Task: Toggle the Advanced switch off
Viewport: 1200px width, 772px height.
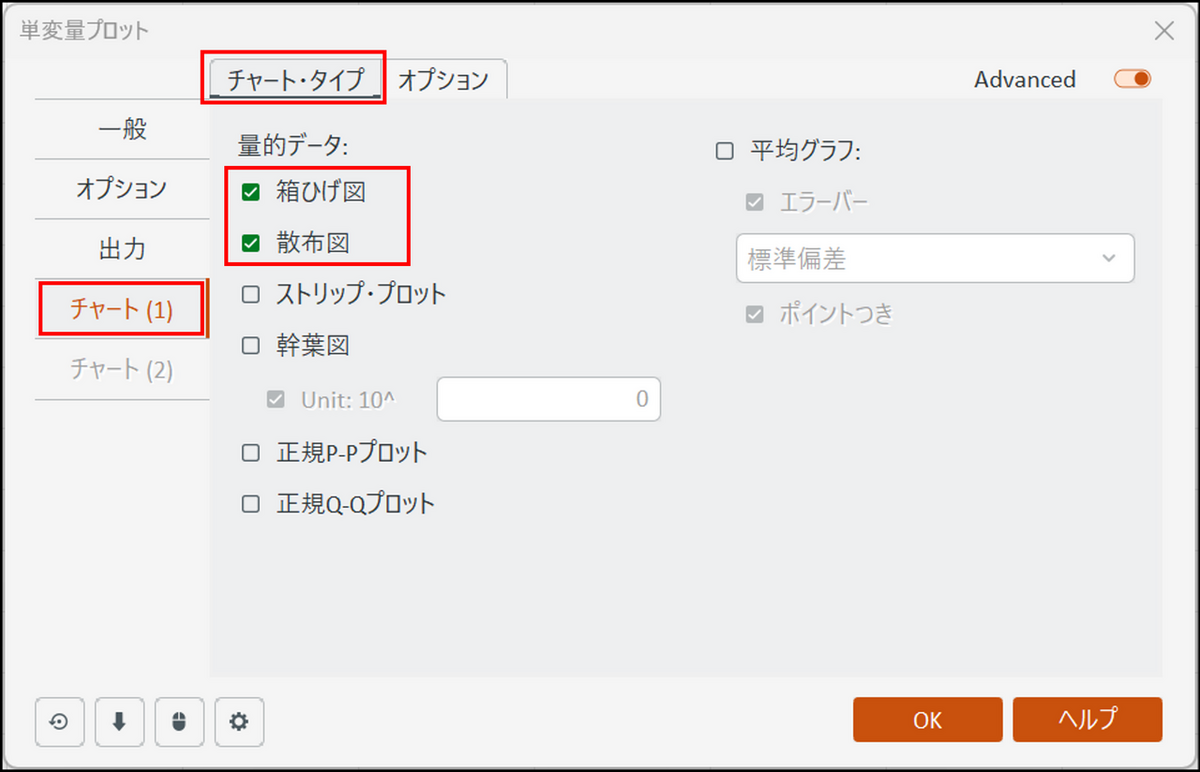Action: coord(1133,79)
